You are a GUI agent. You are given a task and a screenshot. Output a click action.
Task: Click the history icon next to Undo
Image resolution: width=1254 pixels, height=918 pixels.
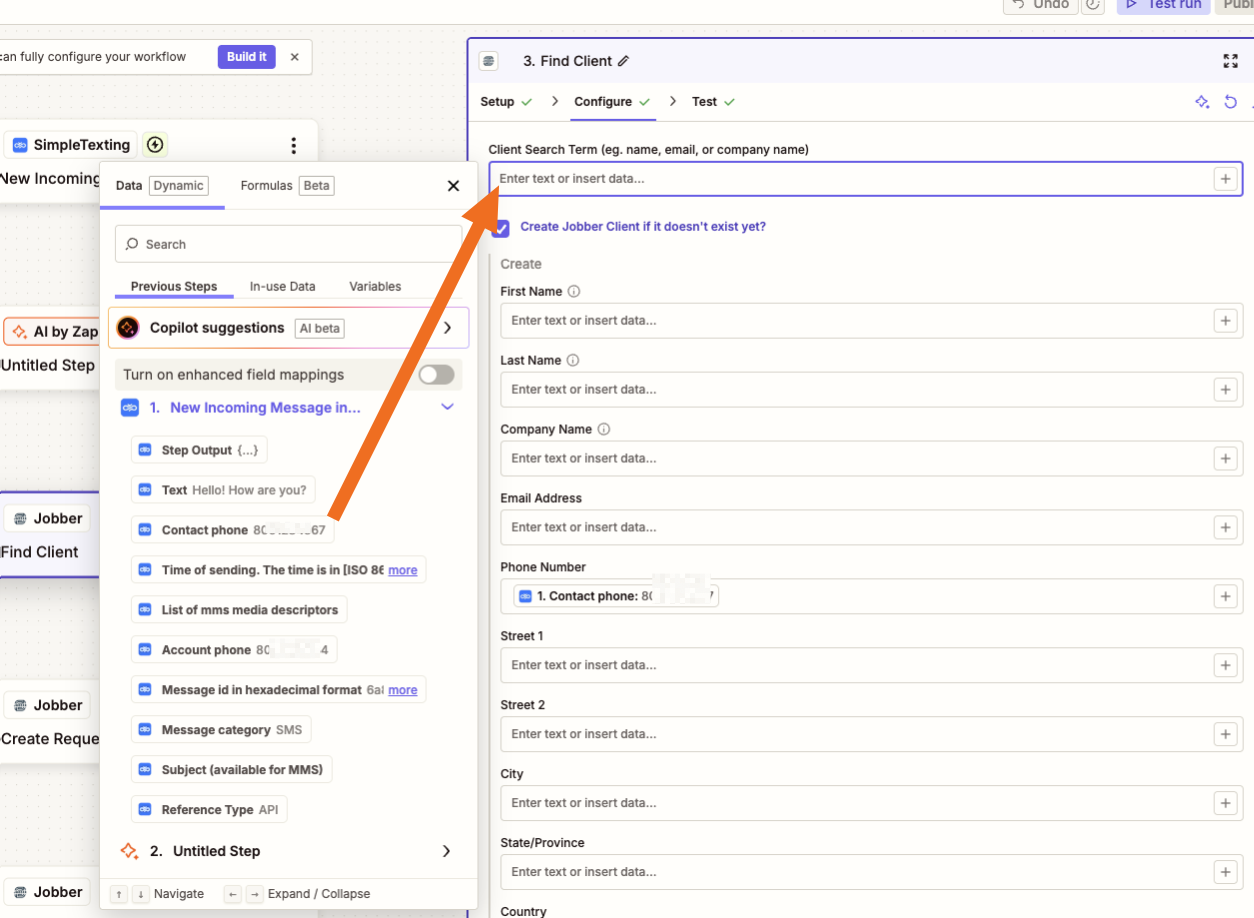coord(1093,4)
